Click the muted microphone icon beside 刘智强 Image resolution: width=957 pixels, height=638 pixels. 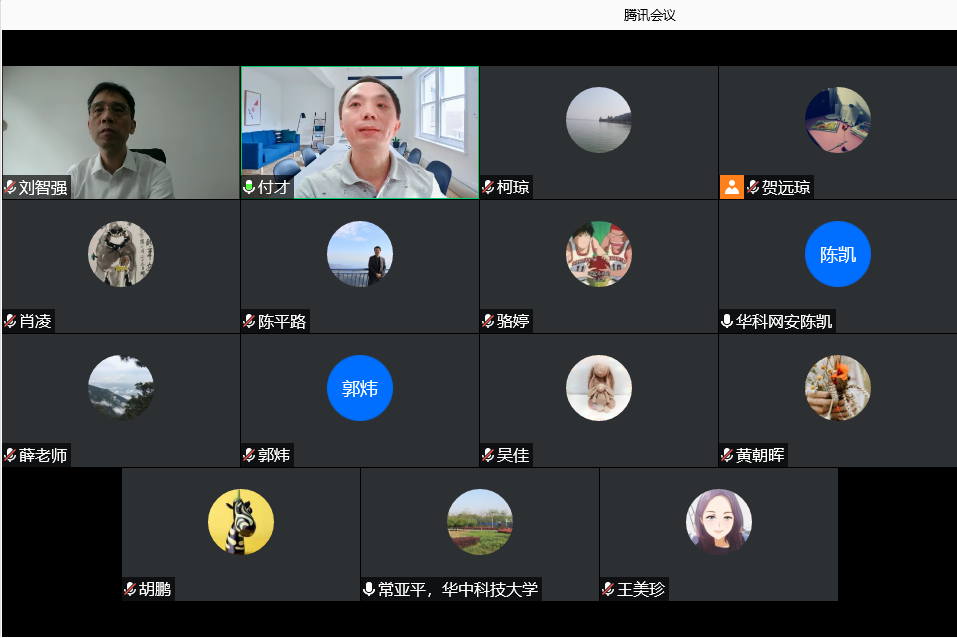pyautogui.click(x=11, y=188)
